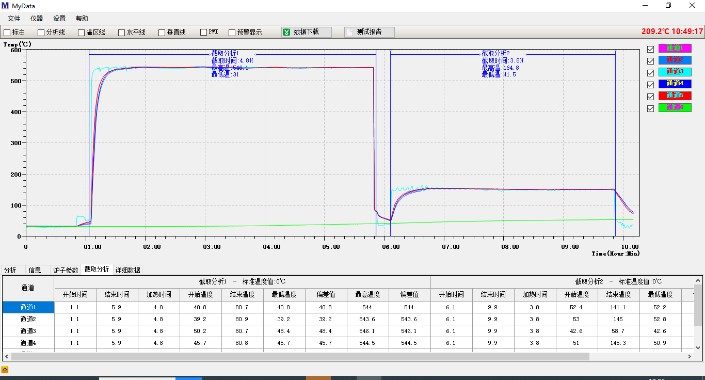Toggle the PWI checkbox
The height and width of the screenshot is (380, 705).
tap(203, 32)
